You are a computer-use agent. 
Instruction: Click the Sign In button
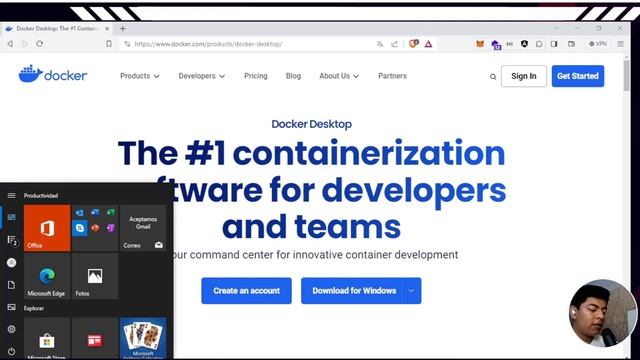coord(524,76)
